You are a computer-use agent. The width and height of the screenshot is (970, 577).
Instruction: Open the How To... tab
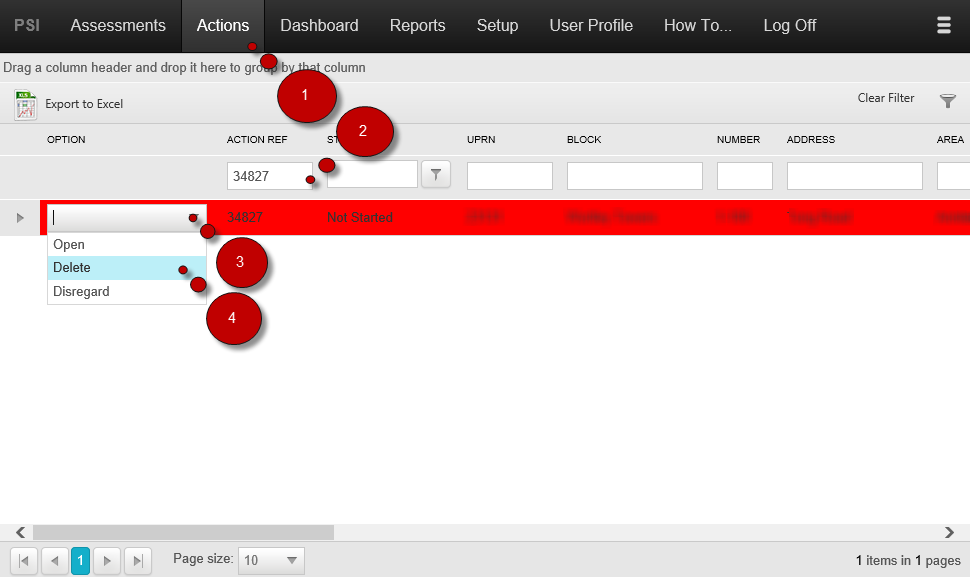tap(698, 25)
